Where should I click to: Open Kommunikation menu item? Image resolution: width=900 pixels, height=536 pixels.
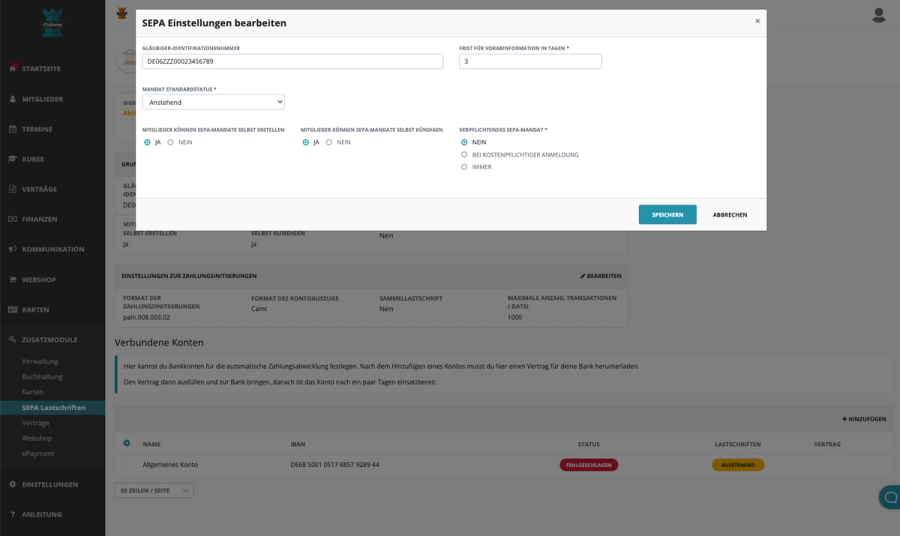tap(53, 249)
